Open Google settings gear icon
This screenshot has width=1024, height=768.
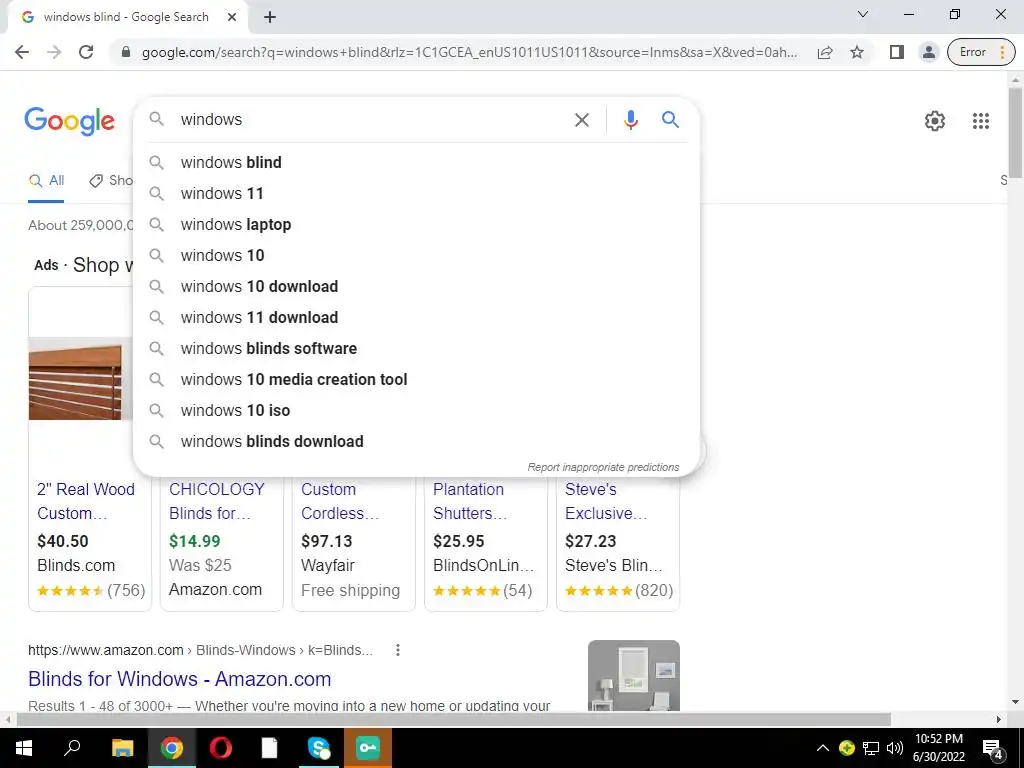(x=935, y=121)
